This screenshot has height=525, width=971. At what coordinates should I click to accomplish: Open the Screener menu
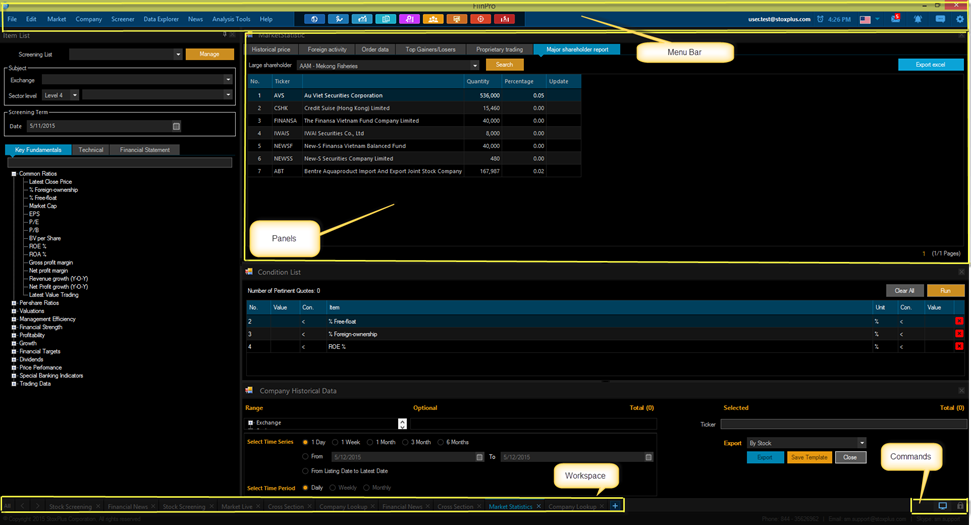[x=123, y=19]
